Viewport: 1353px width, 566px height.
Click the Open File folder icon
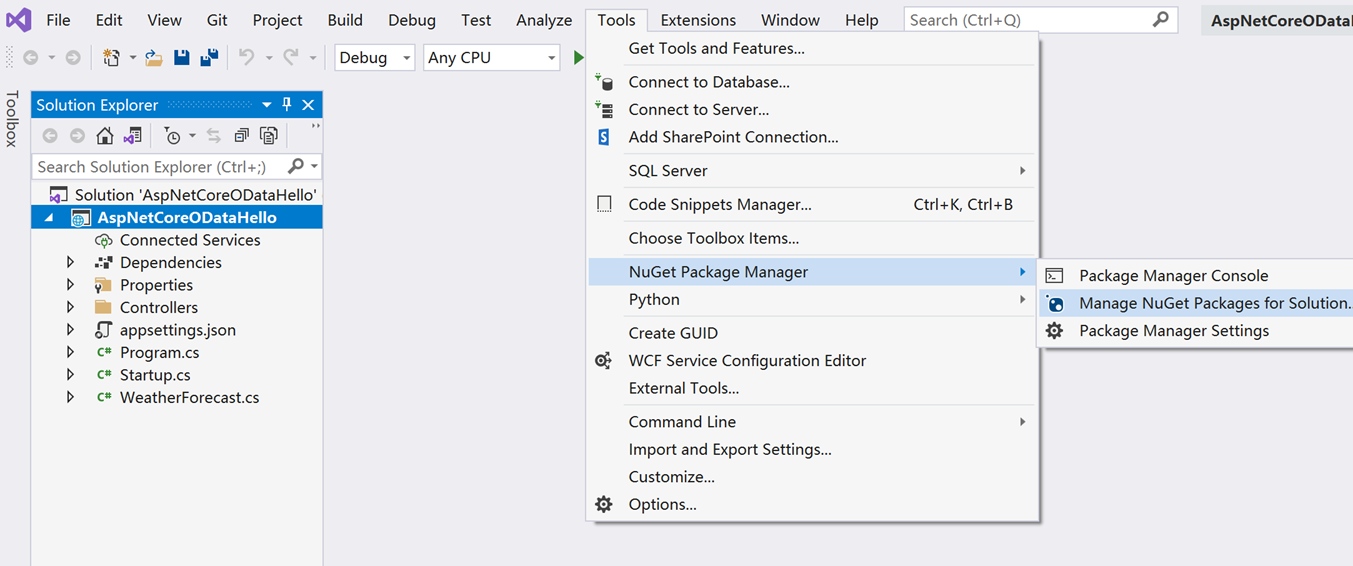pyautogui.click(x=154, y=58)
